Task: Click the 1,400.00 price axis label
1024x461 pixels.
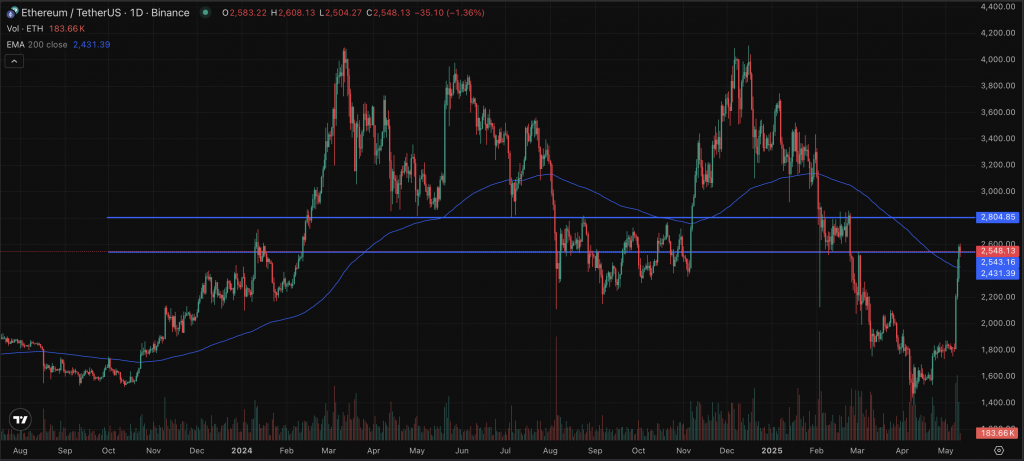Action: click(999, 402)
